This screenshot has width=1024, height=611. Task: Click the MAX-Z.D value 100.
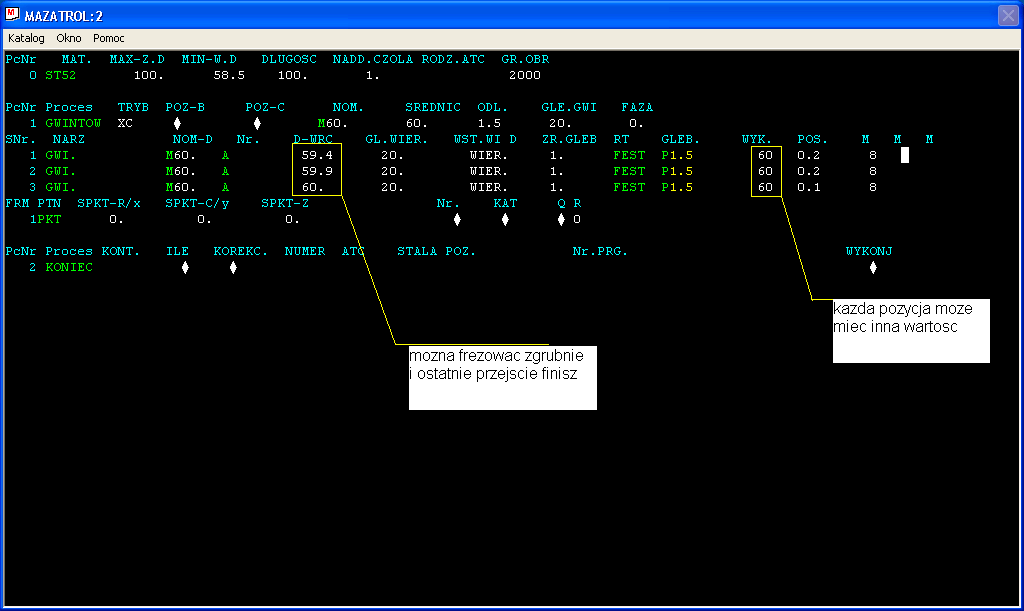[x=149, y=75]
